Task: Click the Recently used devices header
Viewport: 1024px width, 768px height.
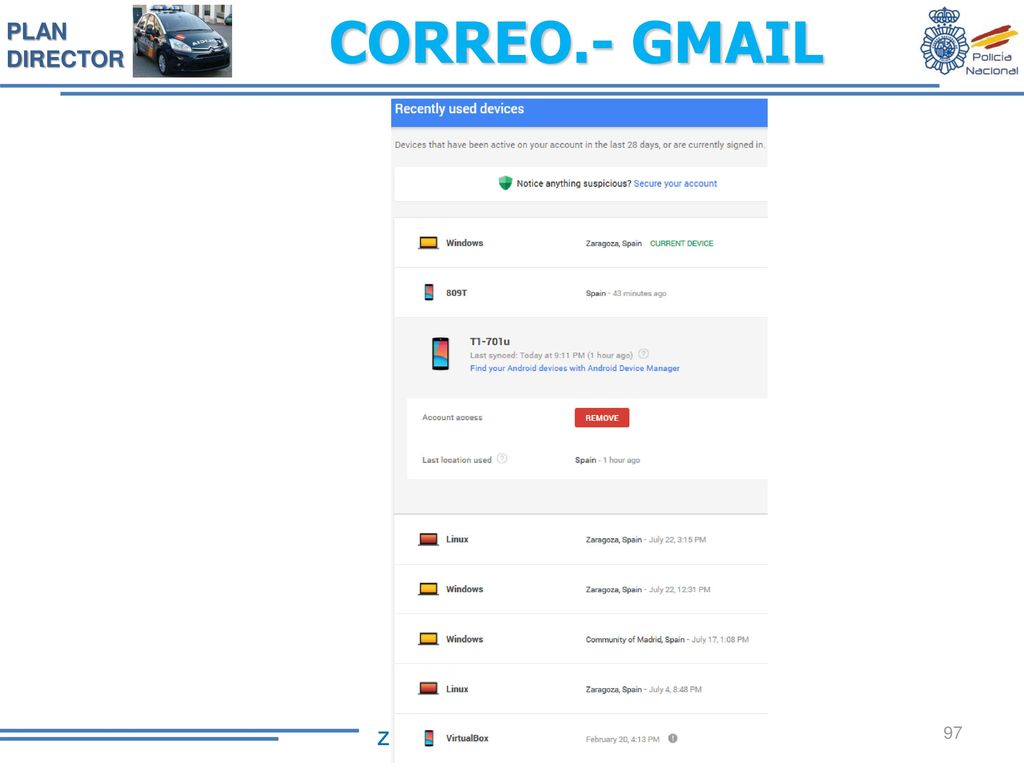Action: [459, 109]
